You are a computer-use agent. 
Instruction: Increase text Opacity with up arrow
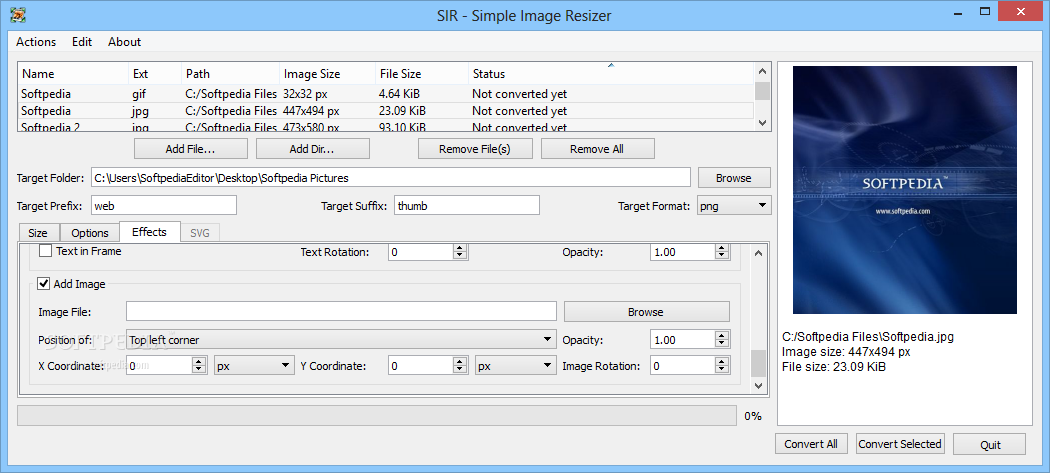pos(722,248)
